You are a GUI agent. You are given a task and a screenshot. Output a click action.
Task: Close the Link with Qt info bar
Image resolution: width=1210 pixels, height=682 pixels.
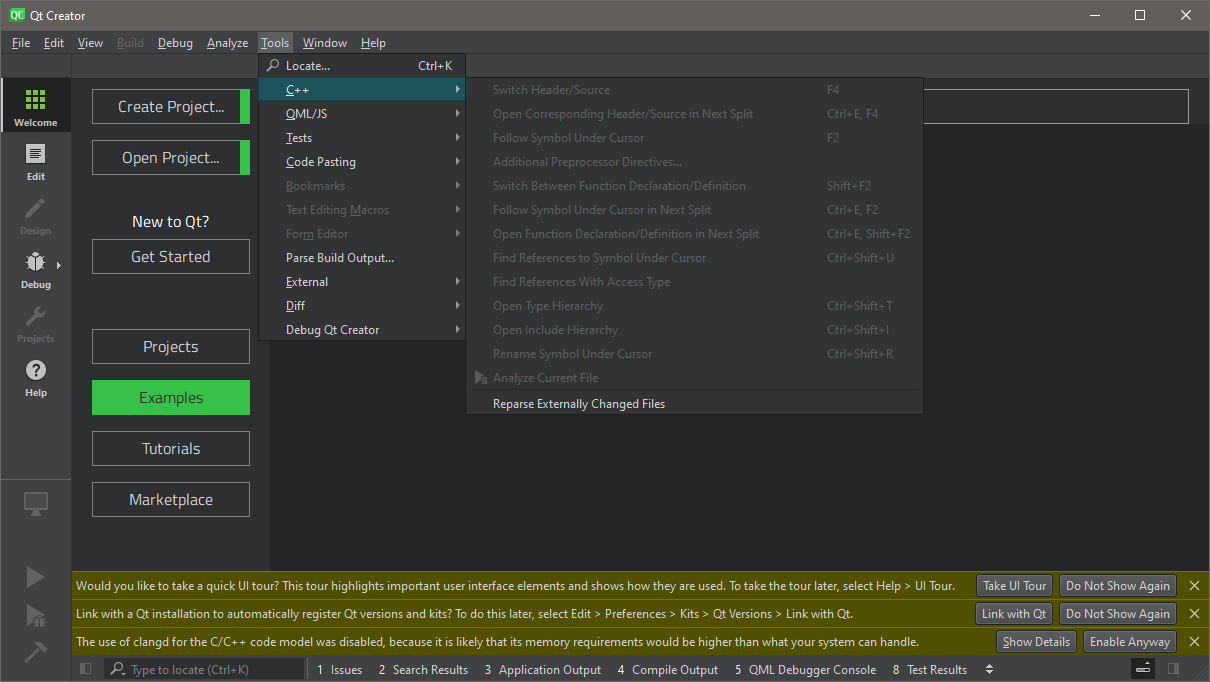pyautogui.click(x=1194, y=614)
